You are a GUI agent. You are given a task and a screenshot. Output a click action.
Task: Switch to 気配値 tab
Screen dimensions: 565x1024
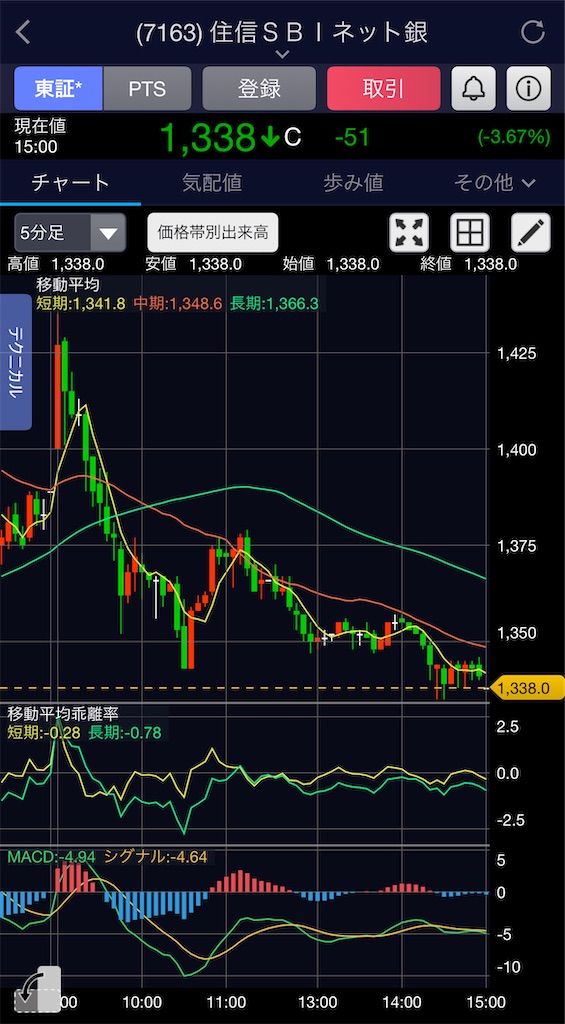[x=212, y=184]
